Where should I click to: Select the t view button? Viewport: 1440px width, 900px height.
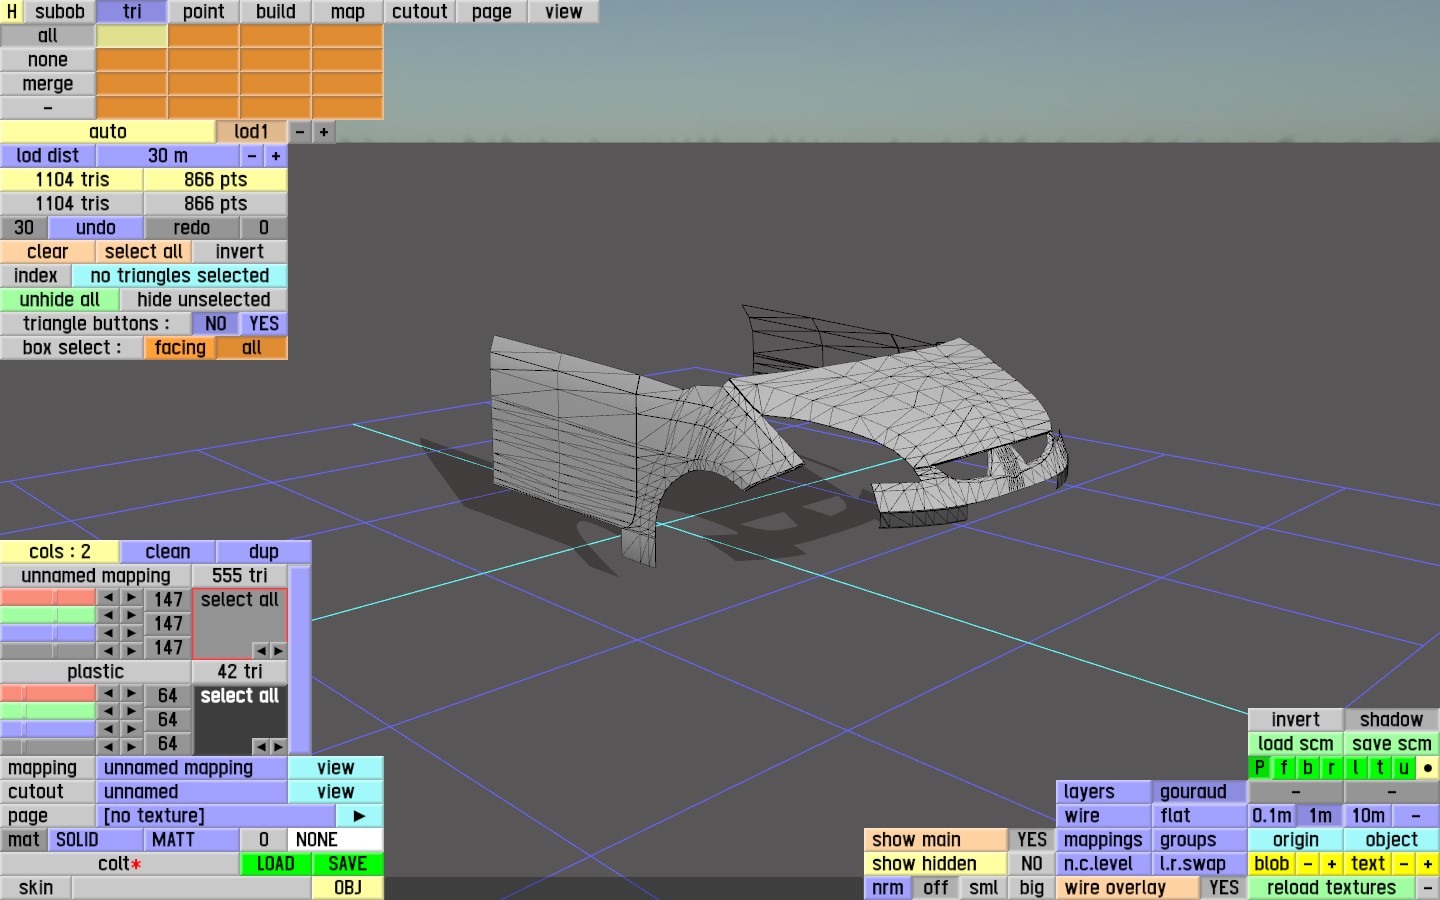pyautogui.click(x=1380, y=768)
